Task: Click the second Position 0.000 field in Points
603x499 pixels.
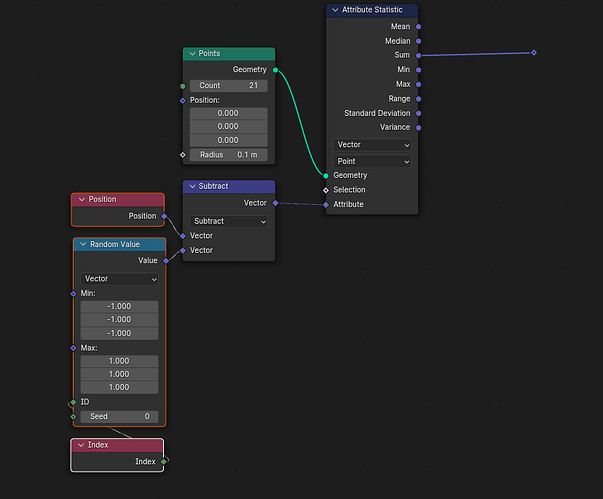Action: coord(229,126)
